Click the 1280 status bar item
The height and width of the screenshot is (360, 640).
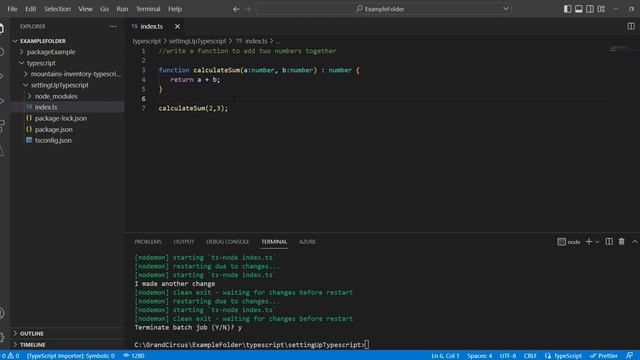coord(133,356)
